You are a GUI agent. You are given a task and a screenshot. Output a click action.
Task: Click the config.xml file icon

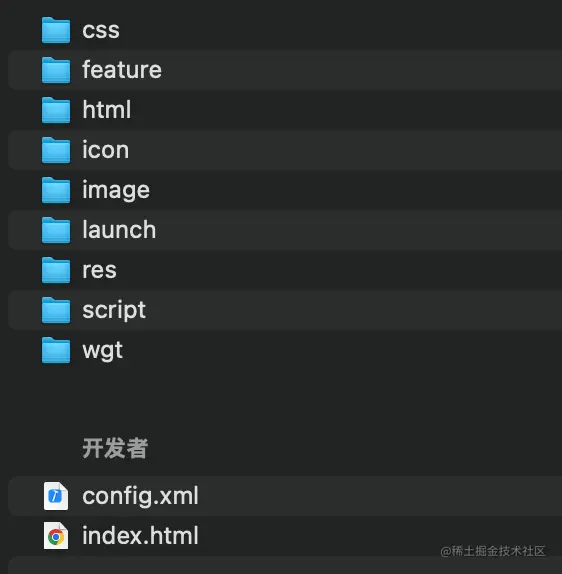pyautogui.click(x=56, y=496)
